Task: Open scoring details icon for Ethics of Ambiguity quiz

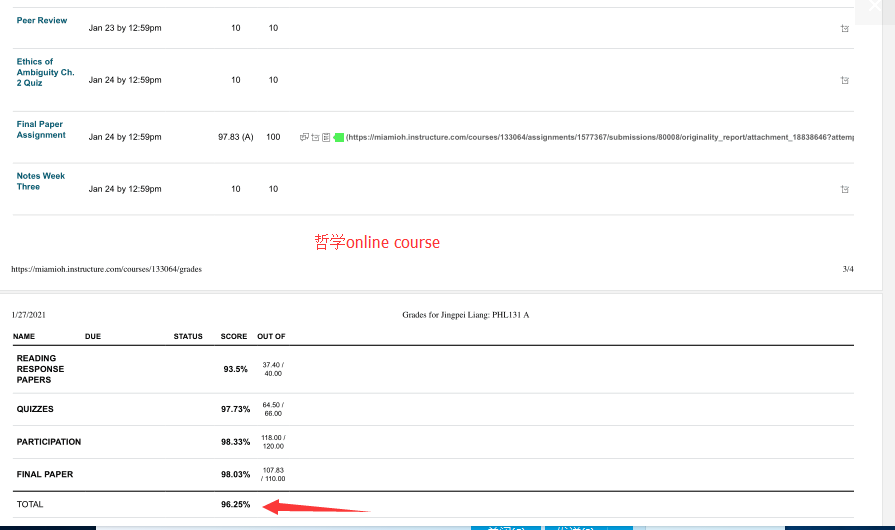Action: (x=845, y=80)
